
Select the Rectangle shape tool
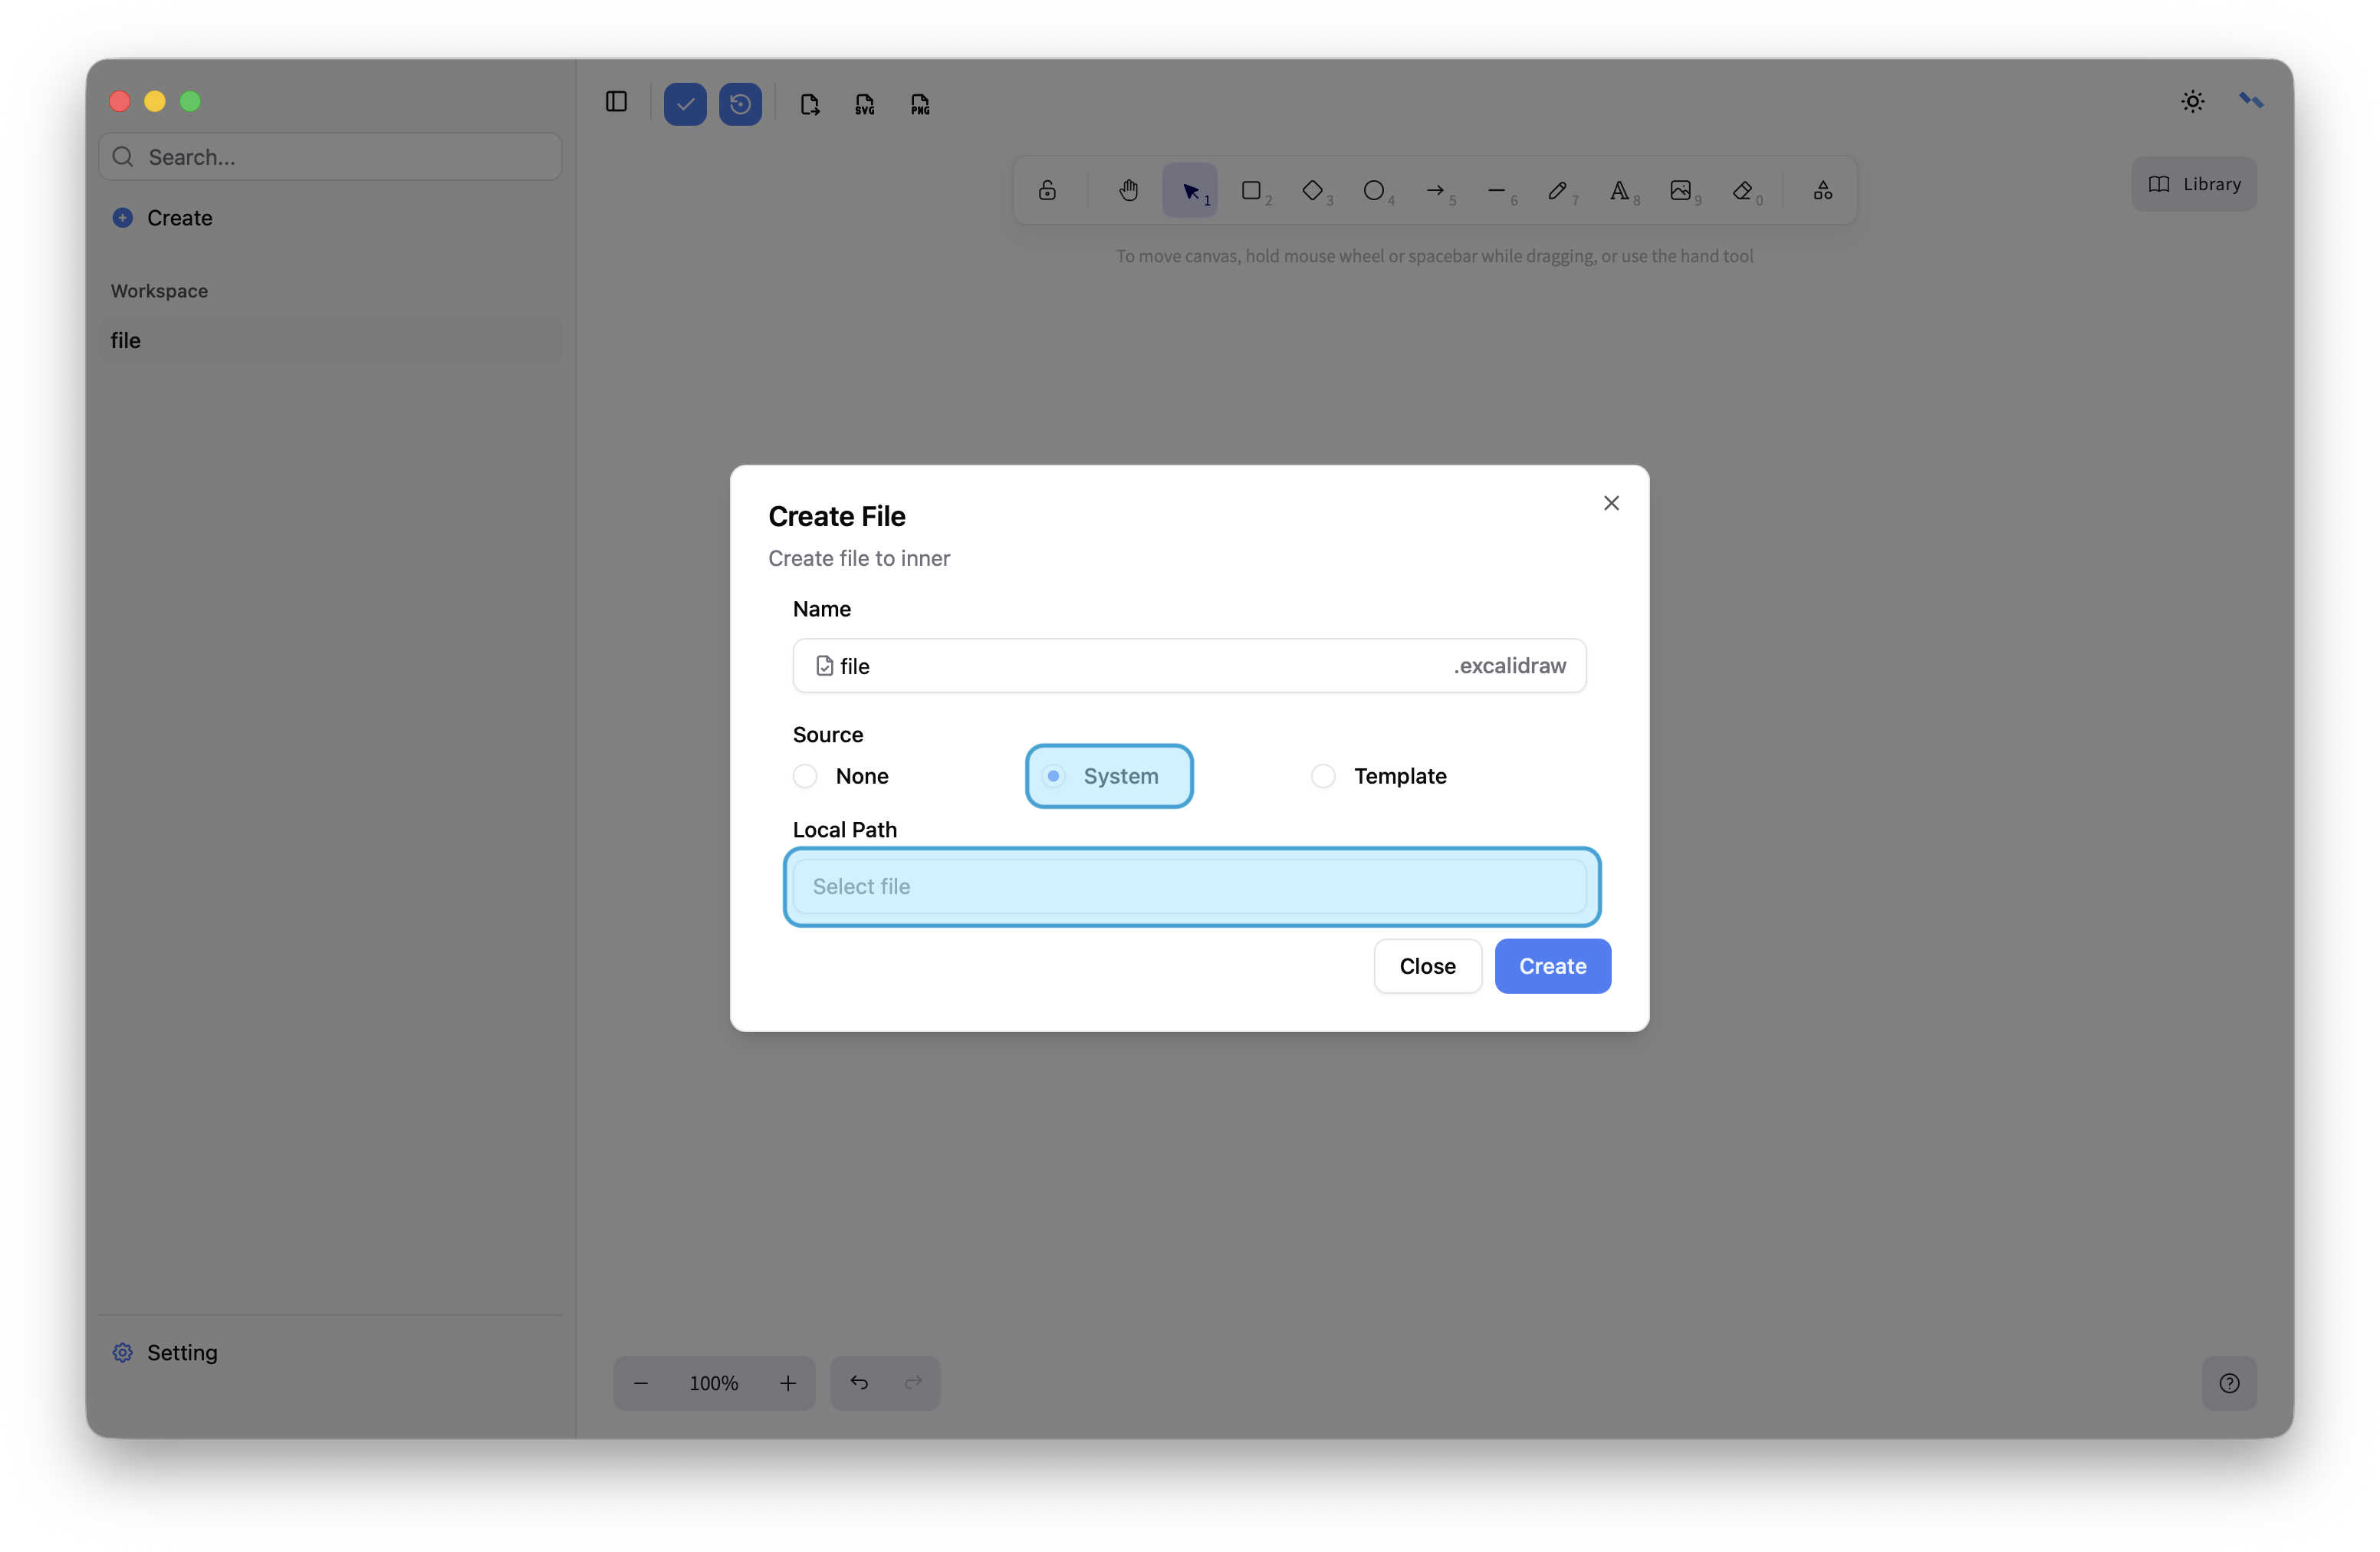coord(1250,190)
